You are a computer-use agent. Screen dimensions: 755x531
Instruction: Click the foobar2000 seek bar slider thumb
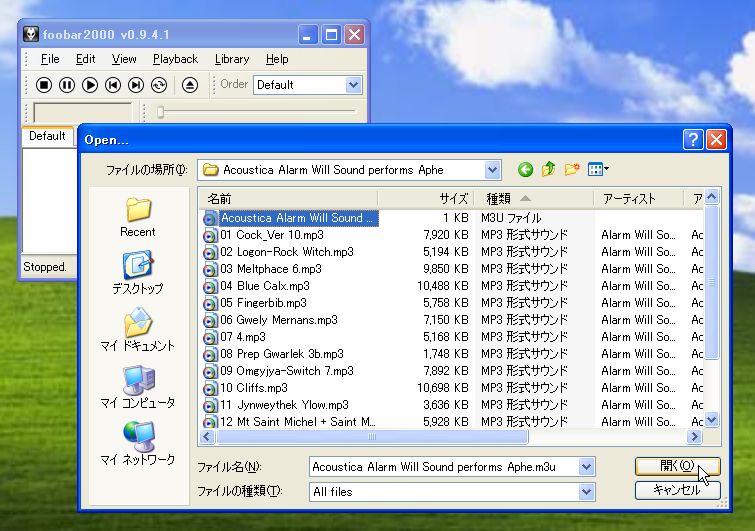tap(160, 112)
